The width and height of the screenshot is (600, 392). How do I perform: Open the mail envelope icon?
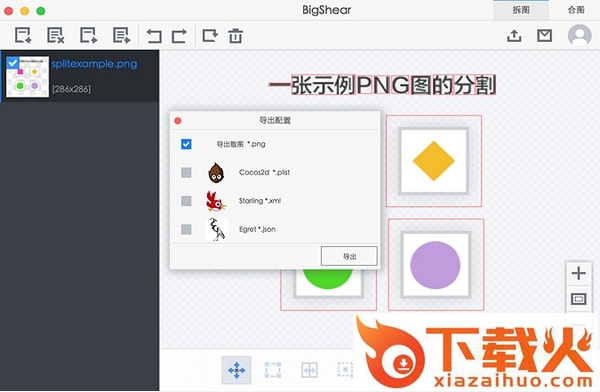[x=544, y=36]
